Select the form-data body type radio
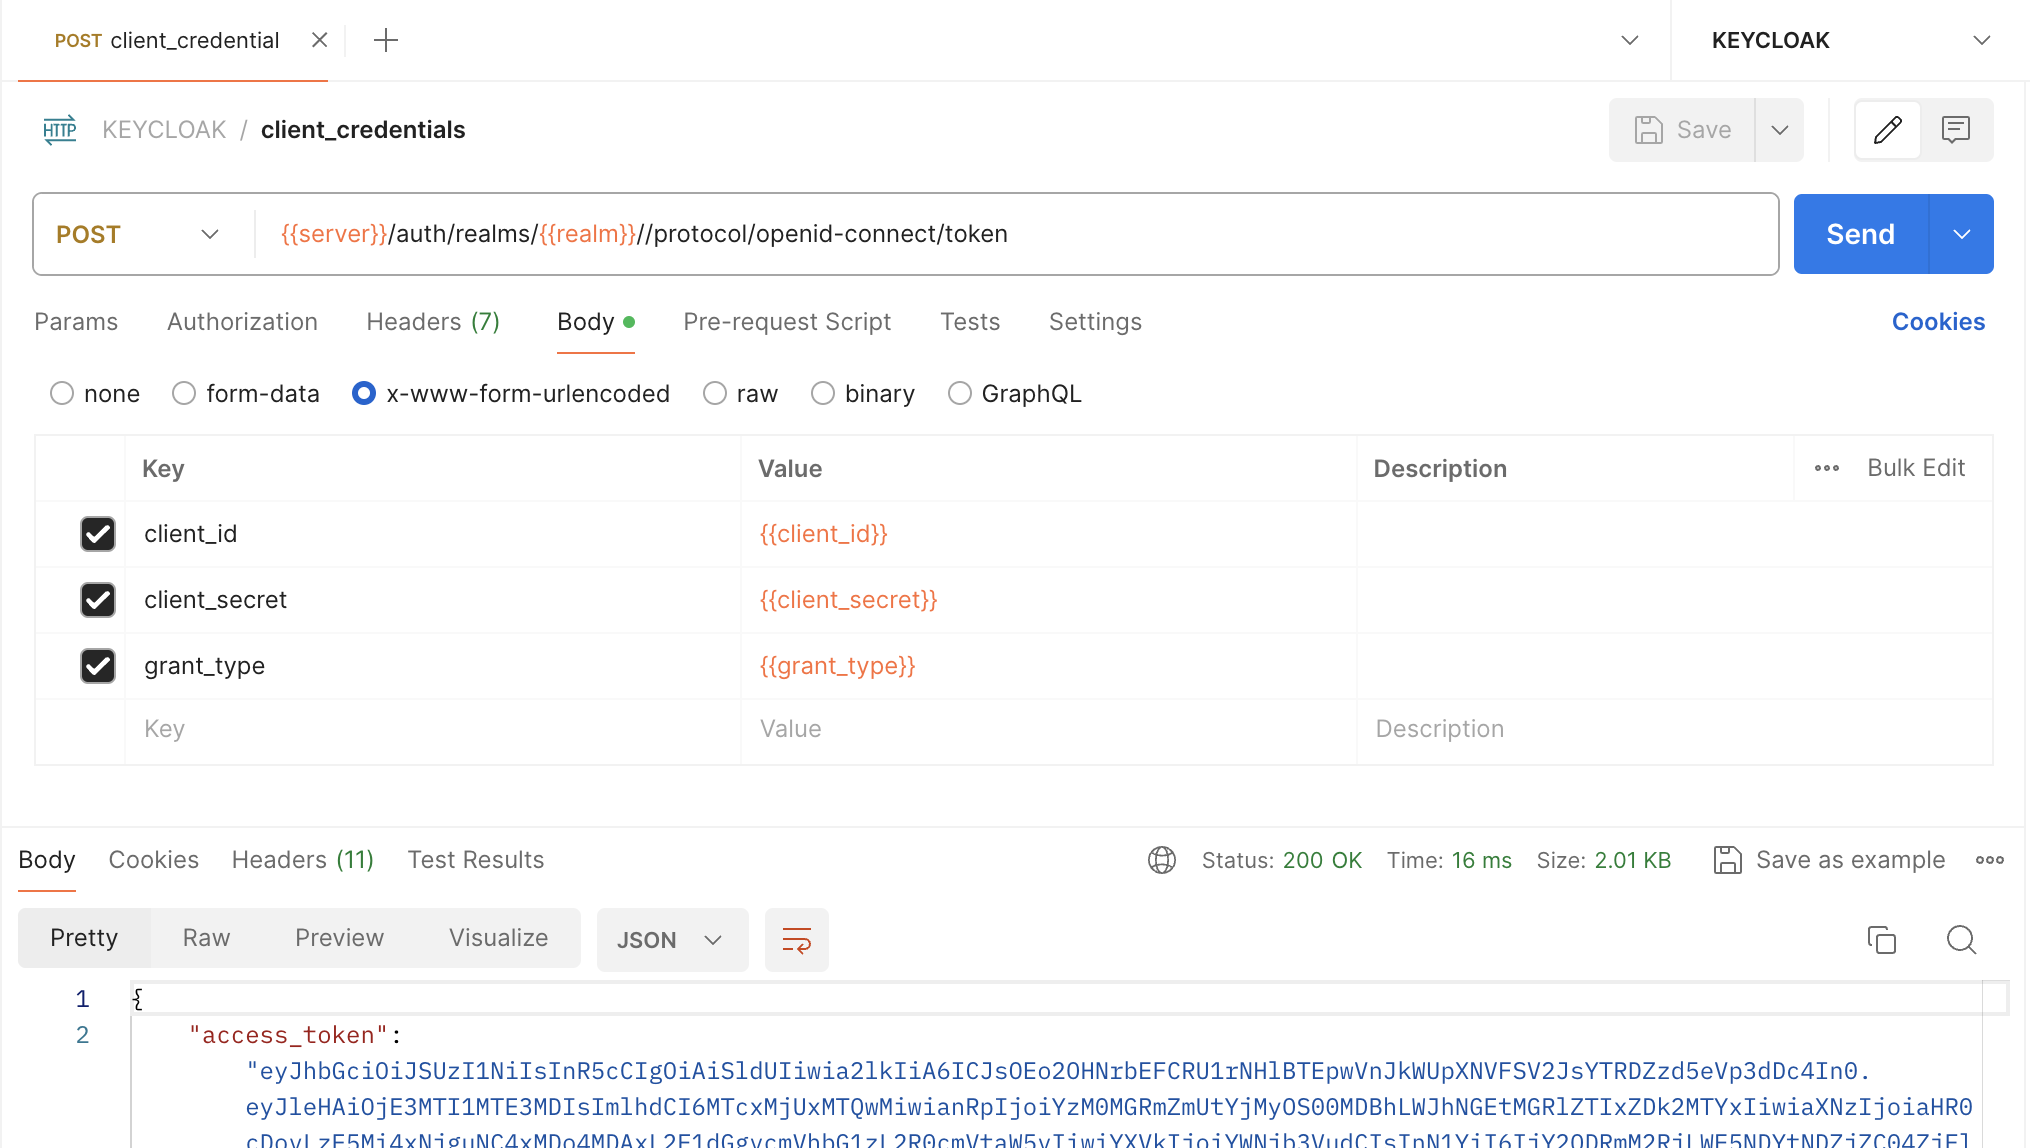Image resolution: width=2030 pixels, height=1148 pixels. pyautogui.click(x=184, y=394)
